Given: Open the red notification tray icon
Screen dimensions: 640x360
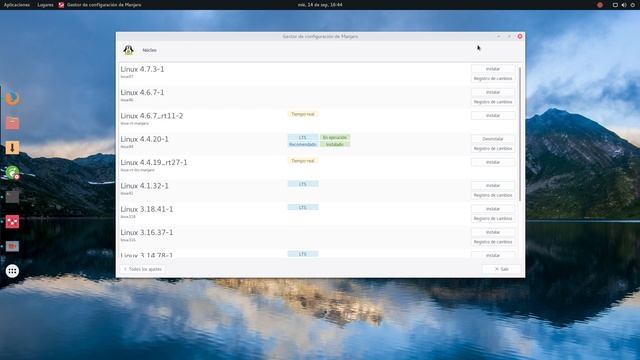Looking at the screenshot, I should [x=600, y=5].
